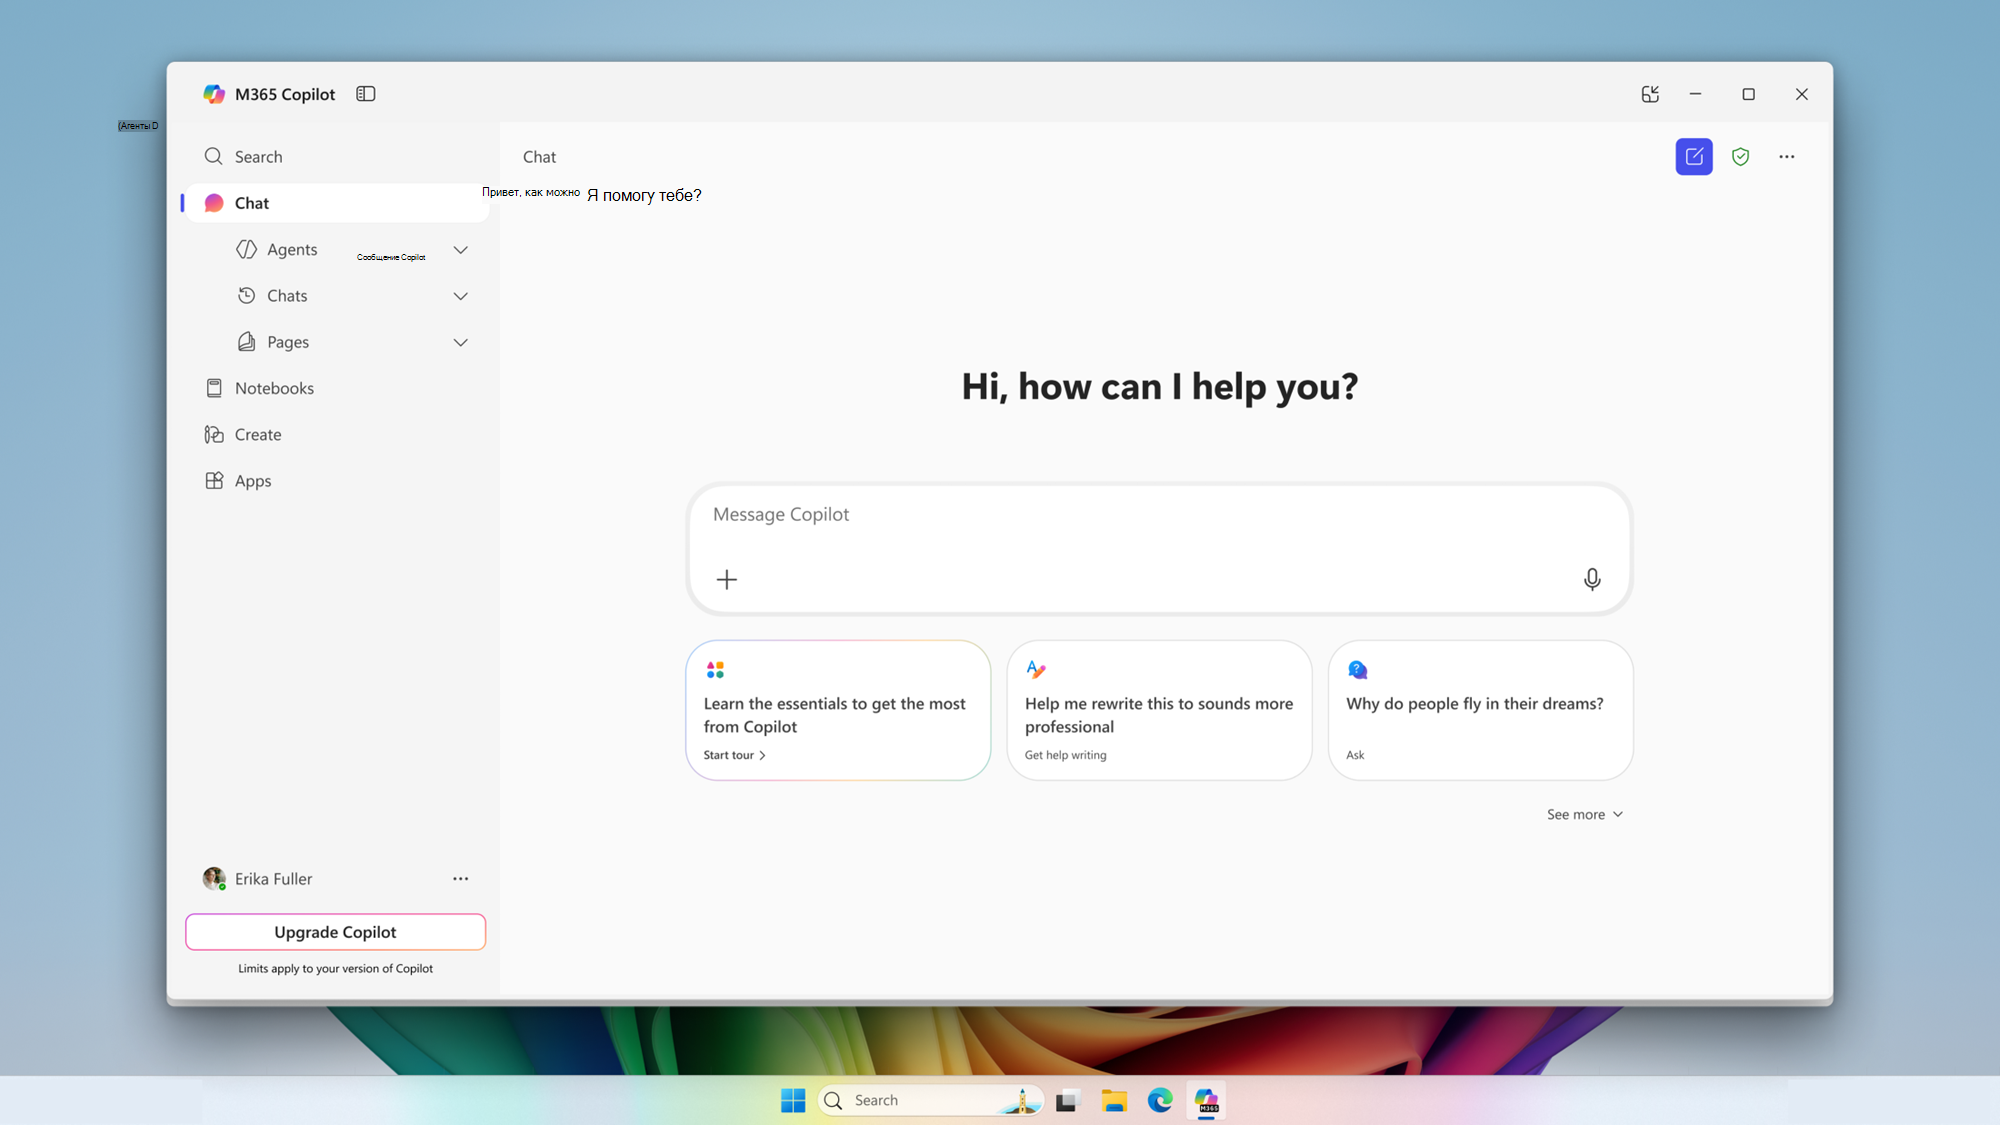Open the Apps sidebar item

[x=253, y=481]
